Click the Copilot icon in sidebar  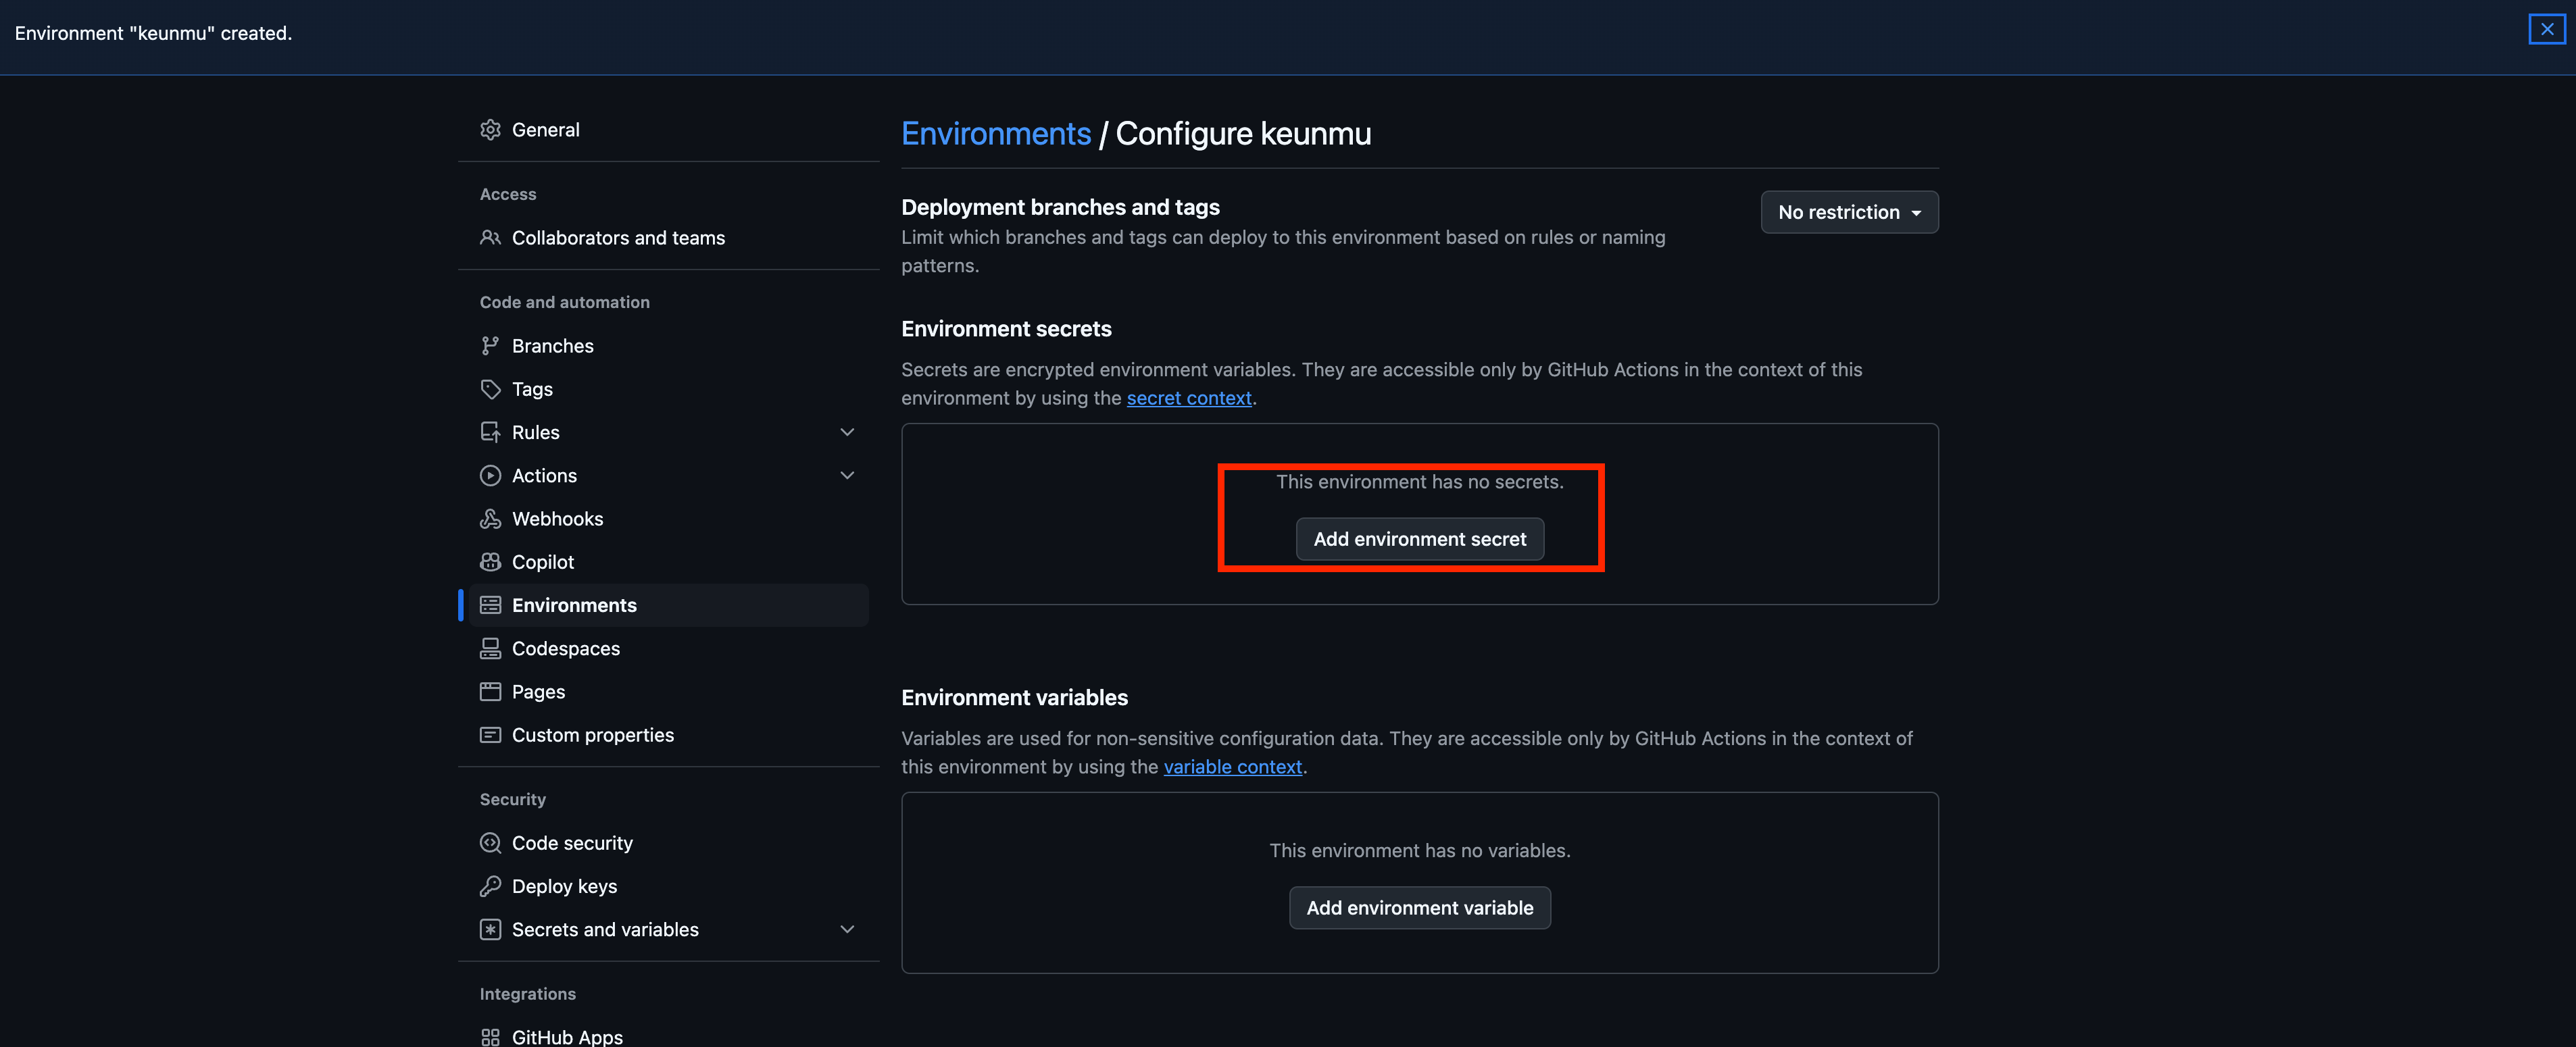tap(490, 562)
